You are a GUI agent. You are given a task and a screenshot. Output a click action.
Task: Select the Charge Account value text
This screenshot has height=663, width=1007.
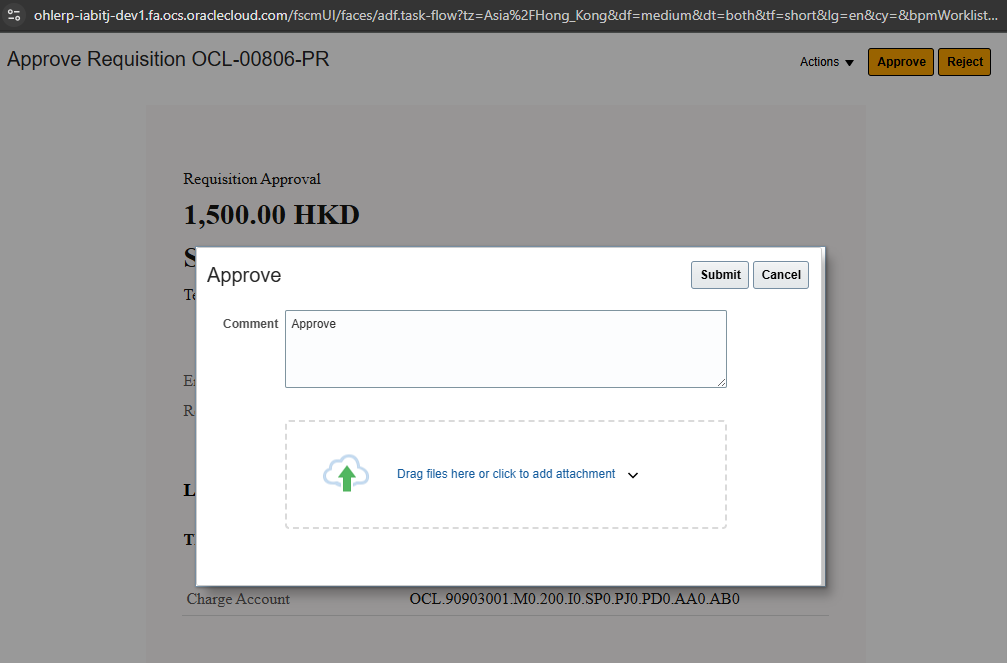coord(575,599)
